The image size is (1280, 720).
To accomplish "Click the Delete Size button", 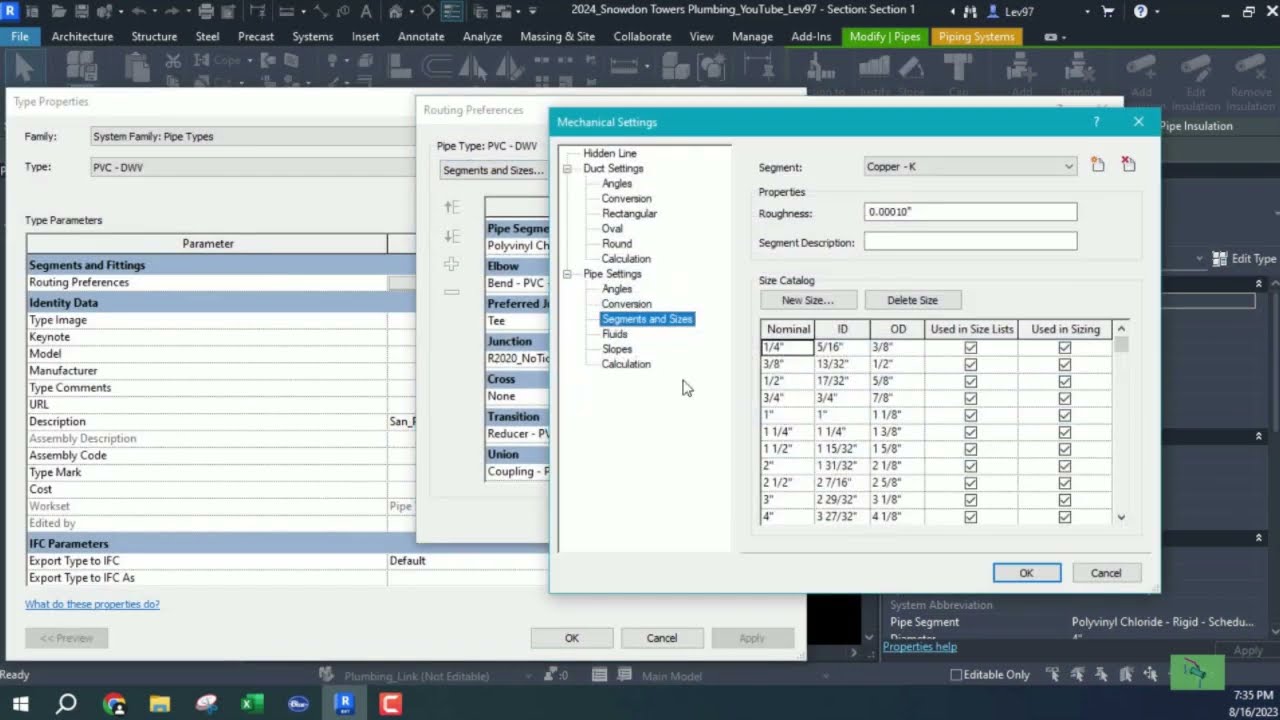I will coord(912,300).
